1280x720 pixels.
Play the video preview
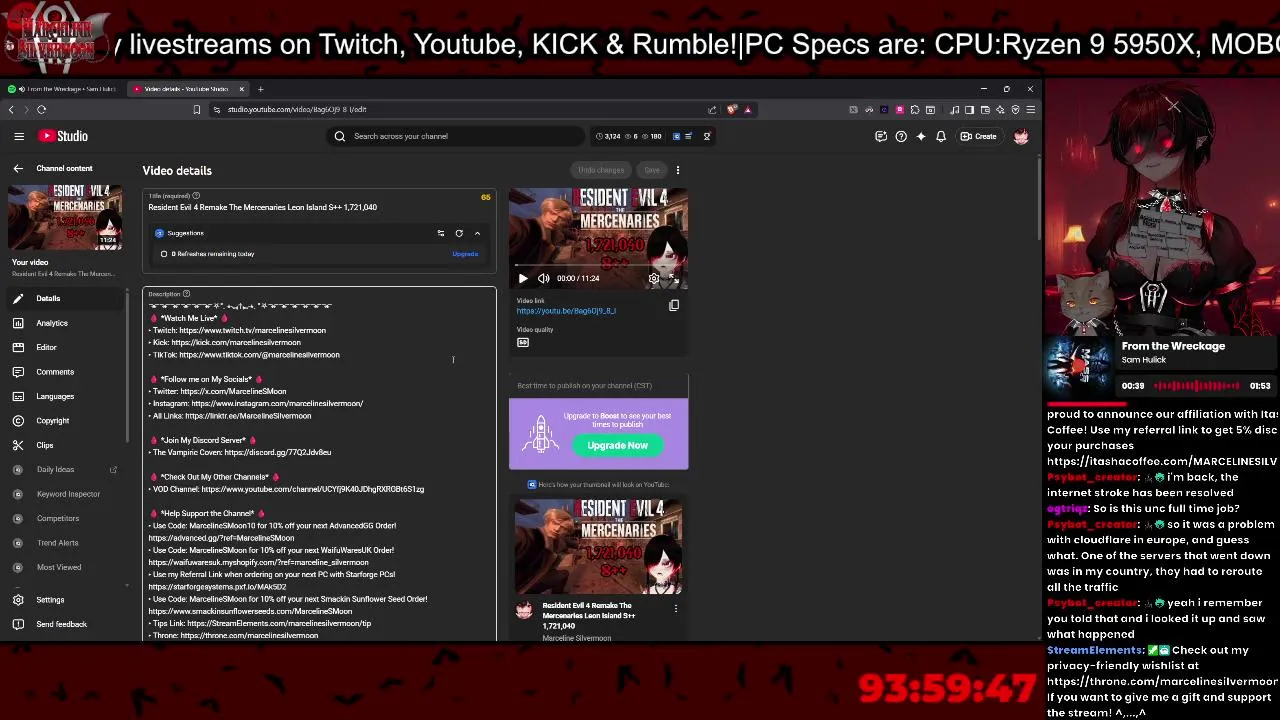tap(522, 278)
